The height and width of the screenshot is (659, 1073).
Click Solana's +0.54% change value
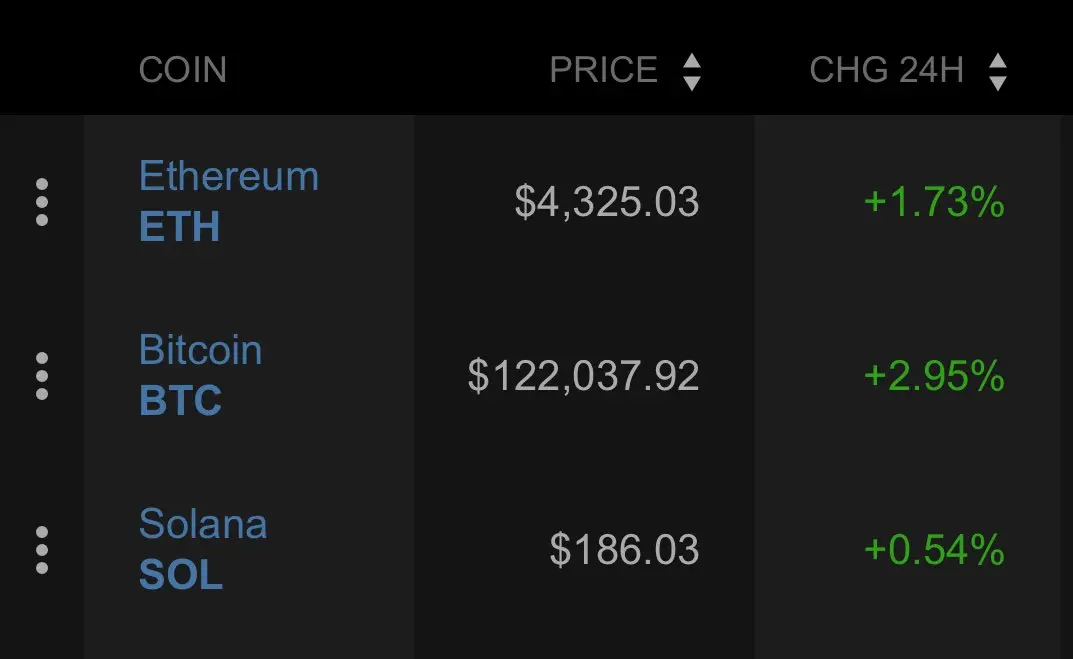click(x=934, y=550)
